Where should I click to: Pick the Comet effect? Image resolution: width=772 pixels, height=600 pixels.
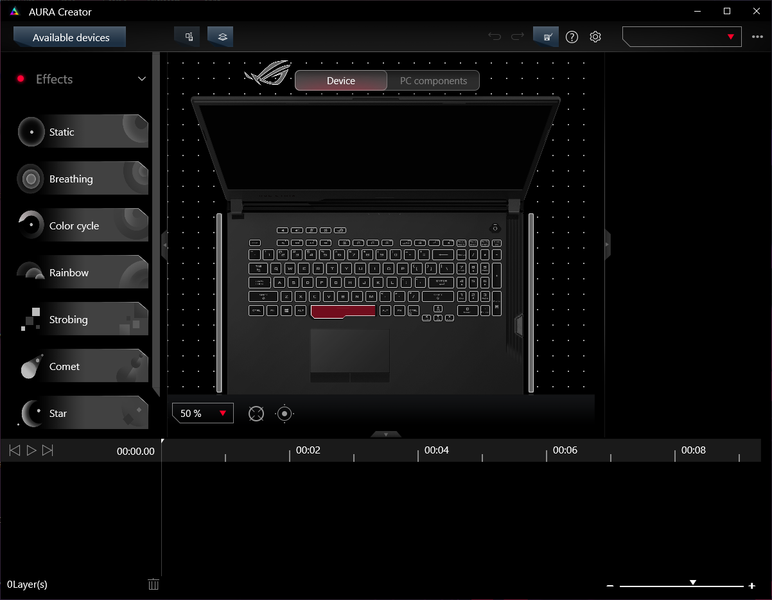tap(83, 366)
